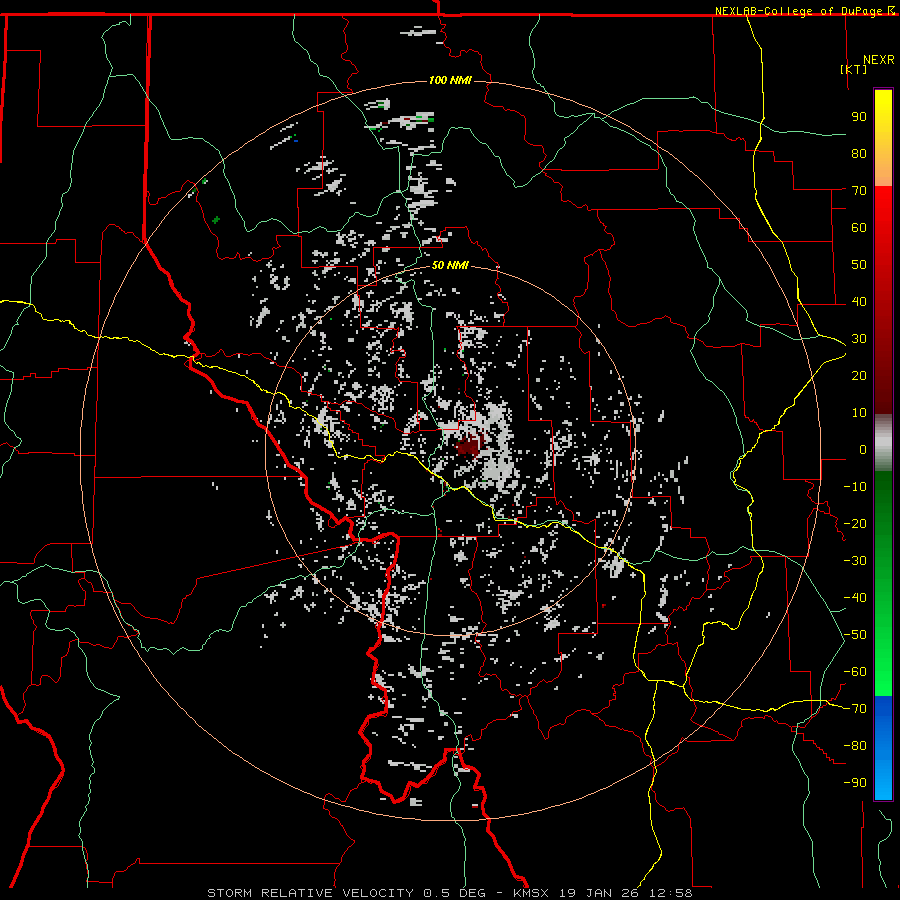Click the -60 value on the velocity scale
This screenshot has height=900, width=900.
[855, 672]
